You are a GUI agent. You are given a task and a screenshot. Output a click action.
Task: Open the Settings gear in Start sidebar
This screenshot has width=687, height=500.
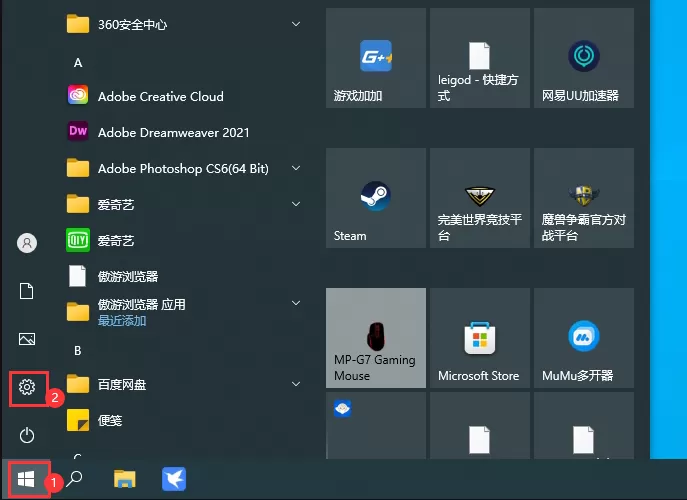coord(27,387)
